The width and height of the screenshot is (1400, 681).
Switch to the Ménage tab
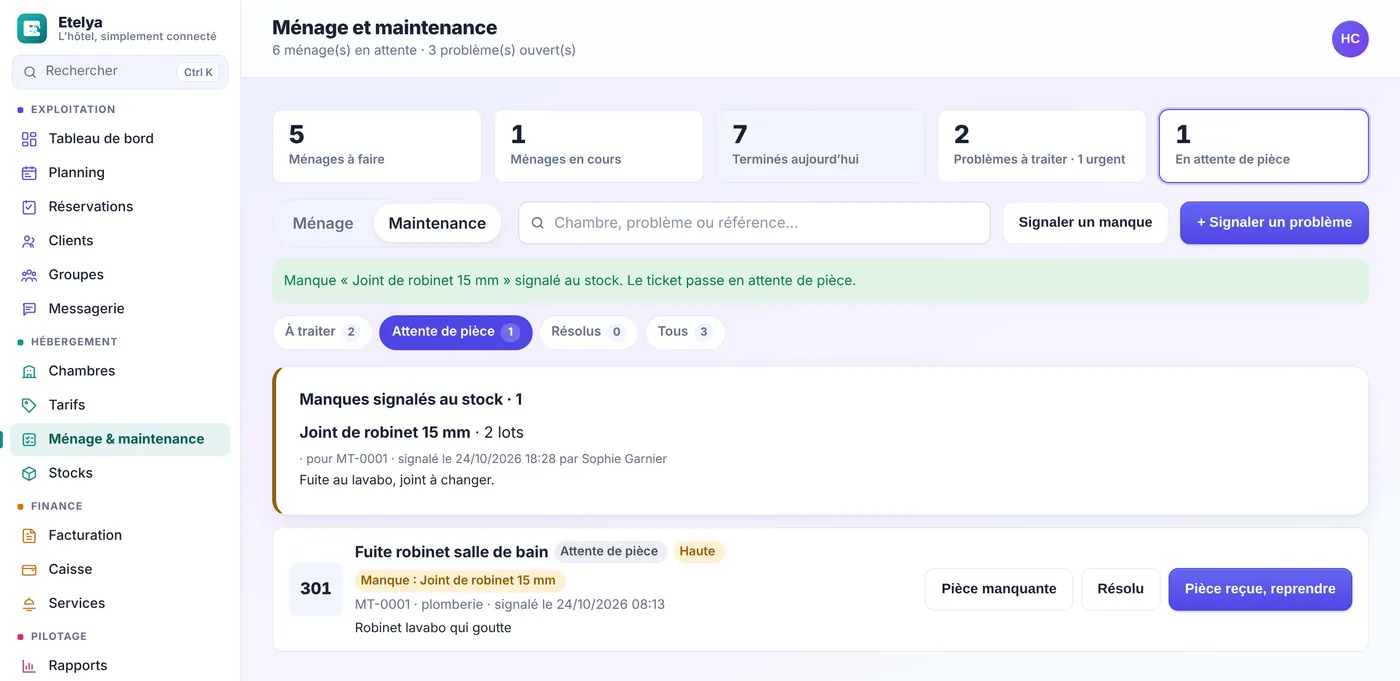point(323,223)
